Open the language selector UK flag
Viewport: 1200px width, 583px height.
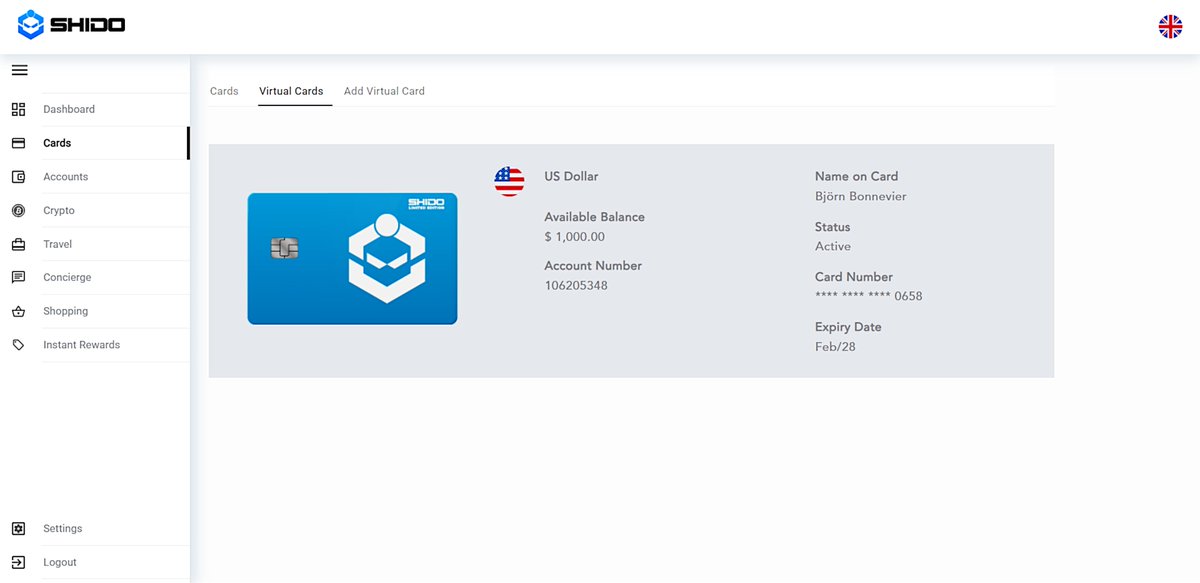click(x=1170, y=27)
